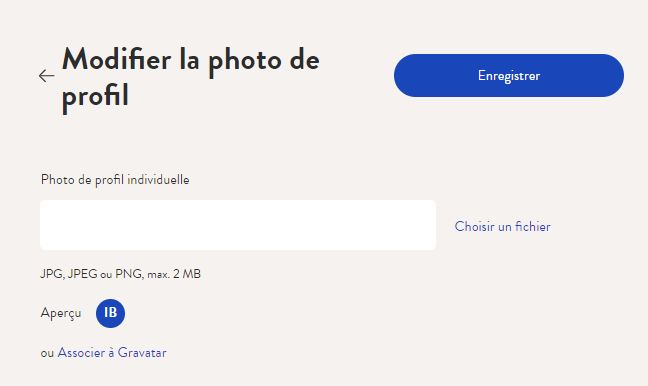Click the word 'ou' before the Gravatar link
The image size is (648, 386).
click(47, 353)
